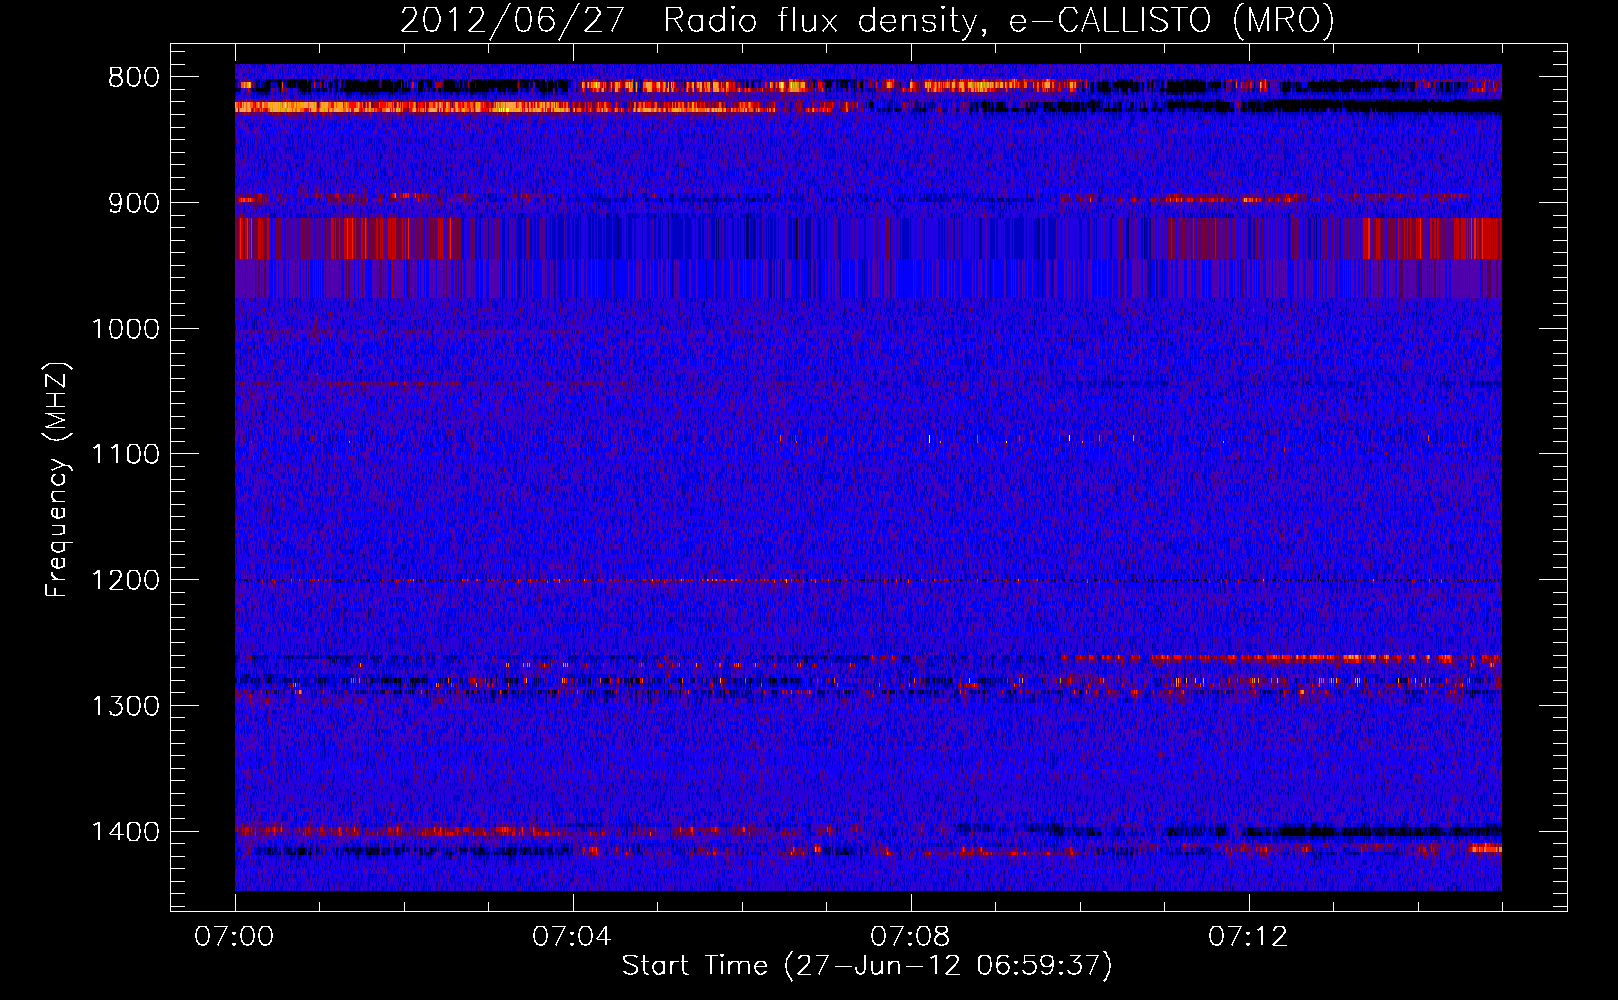Viewport: 1618px width, 1000px height.
Task: Click the 'Start Time (27-Jun-12 06:59:37)' label
Action: click(x=867, y=966)
